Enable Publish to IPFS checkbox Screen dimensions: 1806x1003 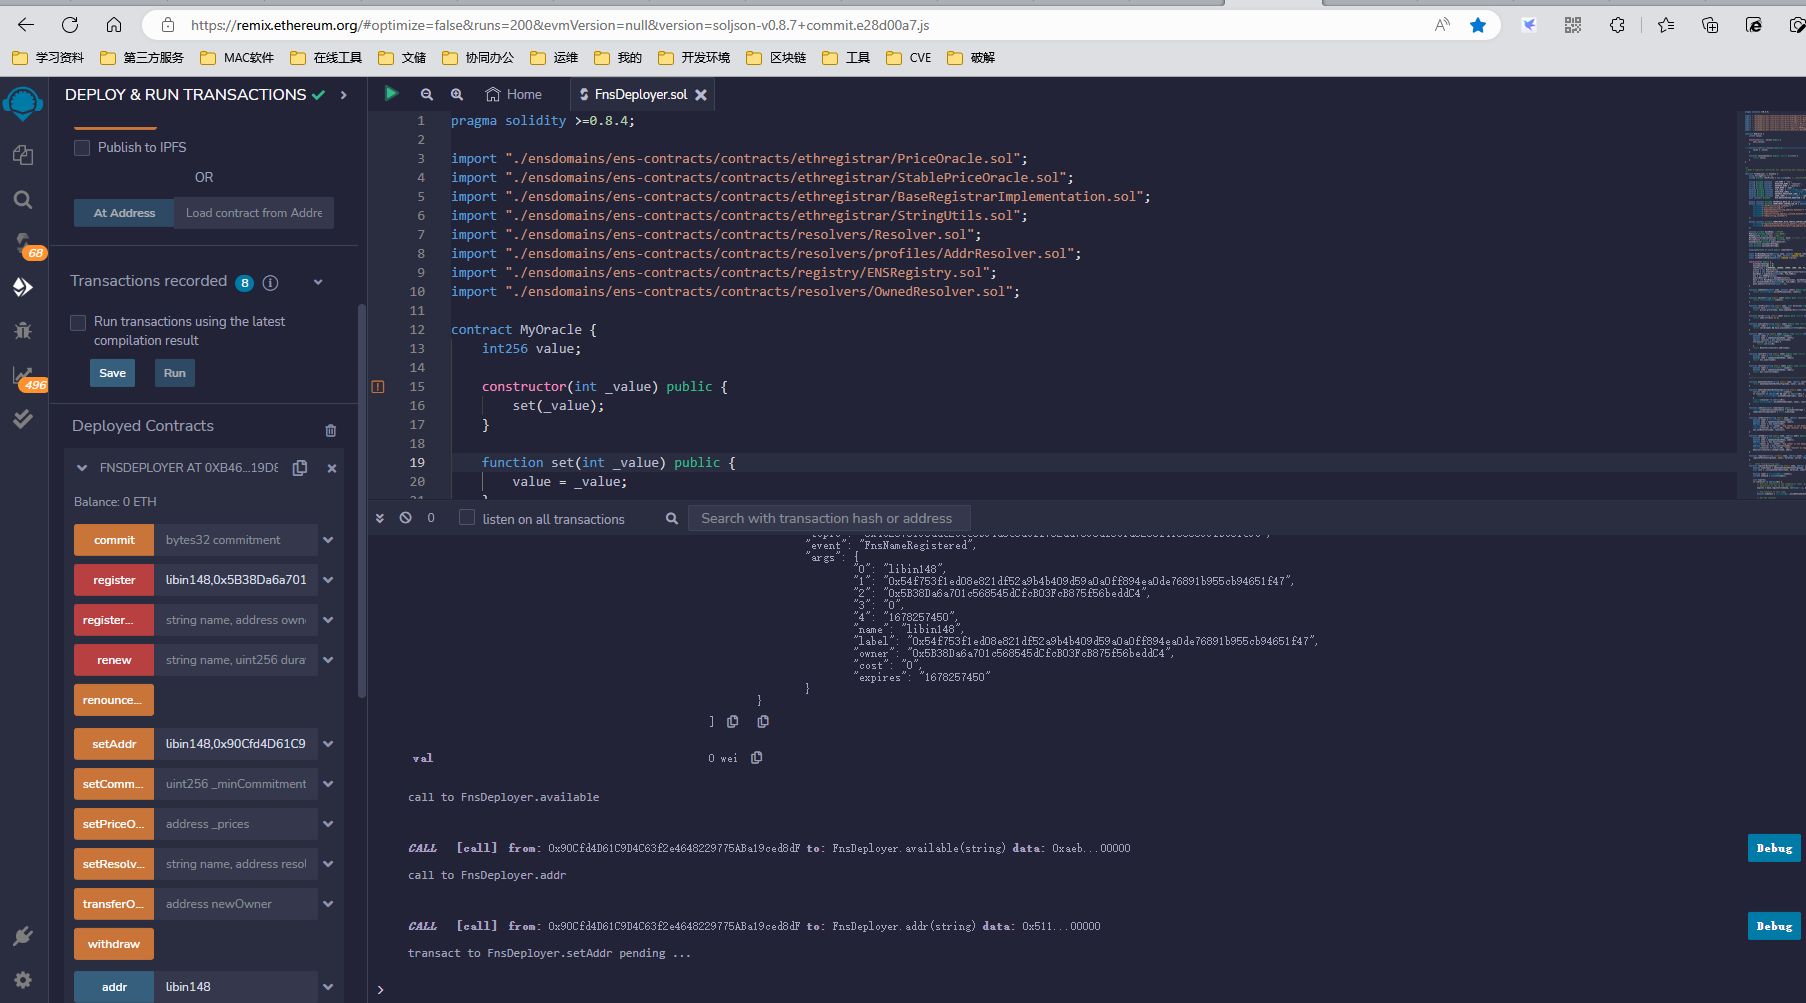82,147
